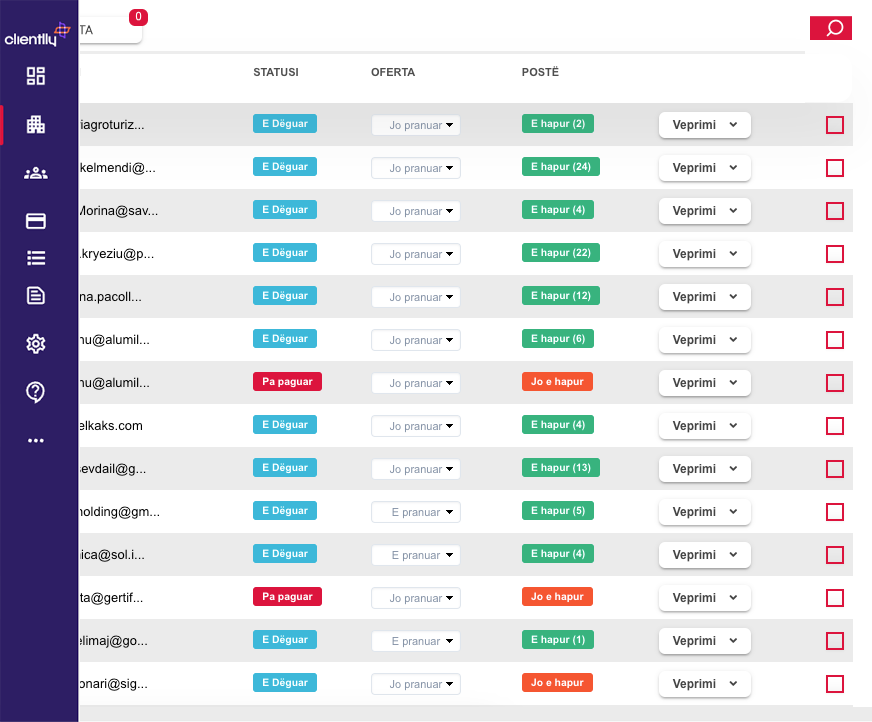Open the 'E pranuar' dropdown in elimaj@go row

416,641
